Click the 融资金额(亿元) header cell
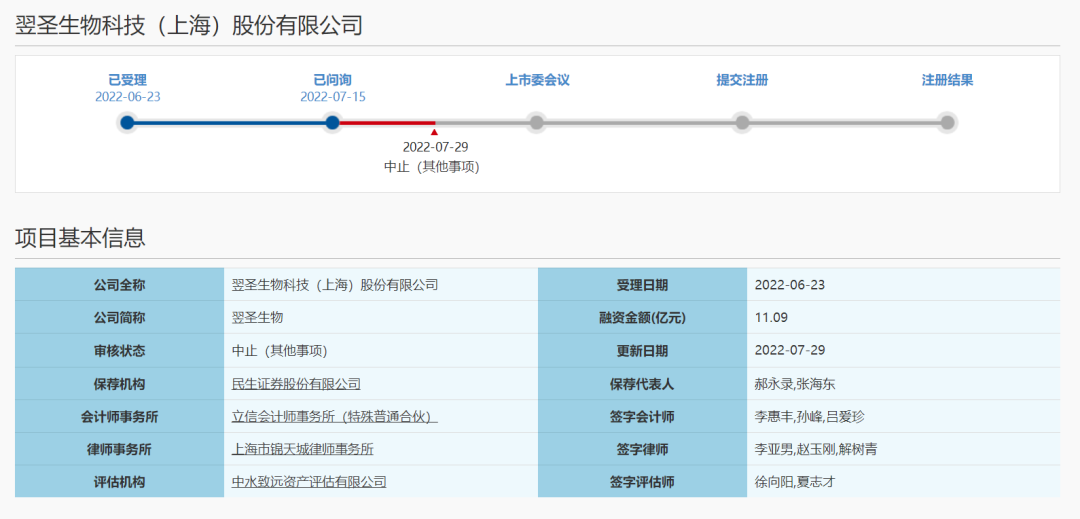Screen dimensions: 1080x519 coord(642,317)
